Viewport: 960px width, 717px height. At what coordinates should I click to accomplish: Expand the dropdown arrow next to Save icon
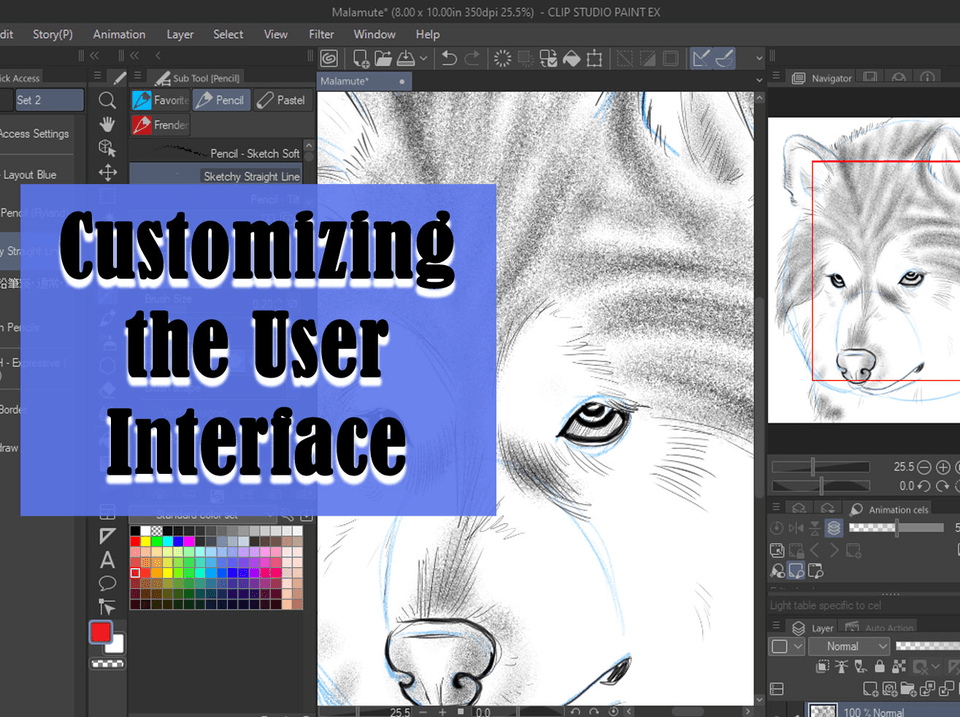(x=423, y=59)
